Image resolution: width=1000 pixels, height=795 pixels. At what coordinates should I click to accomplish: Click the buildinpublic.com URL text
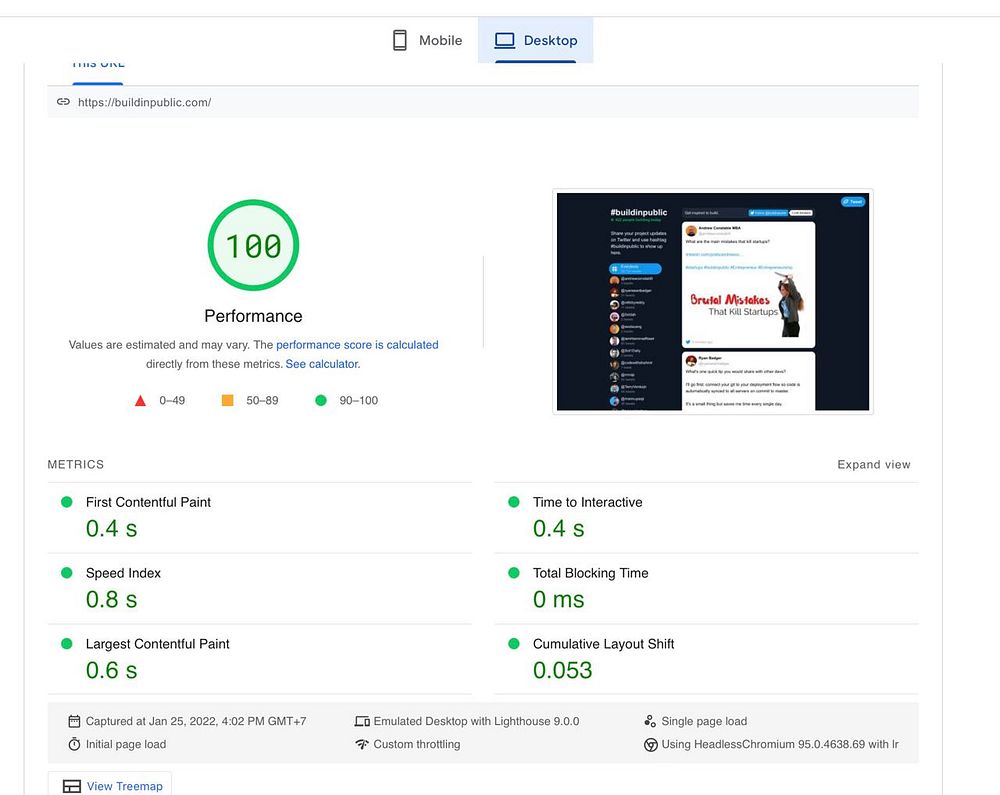coord(144,103)
